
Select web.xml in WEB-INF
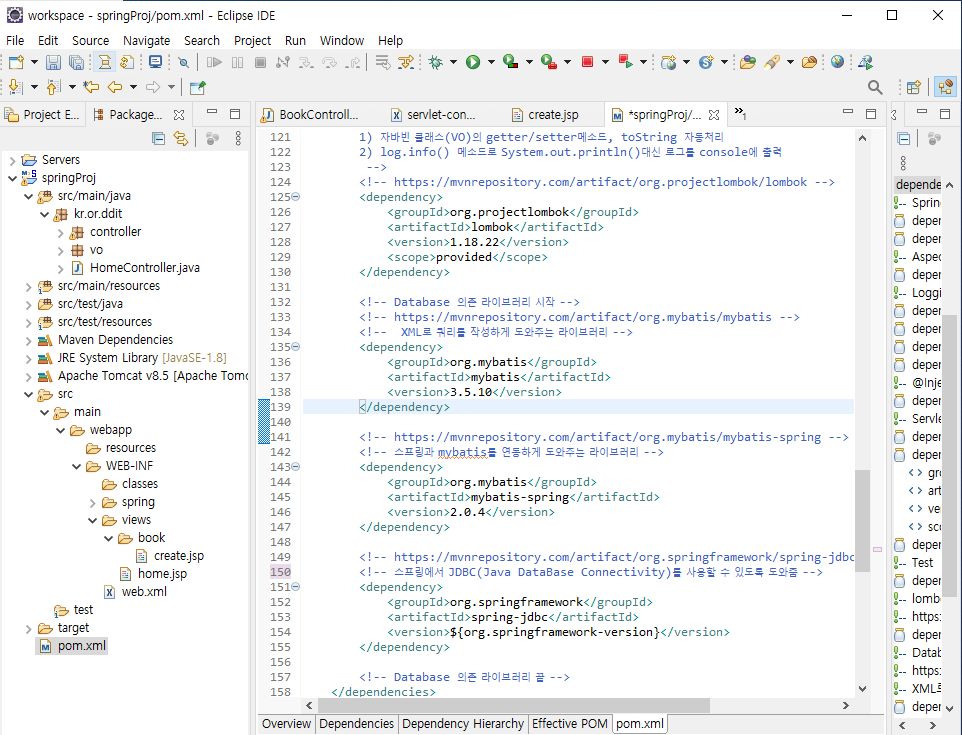144,592
